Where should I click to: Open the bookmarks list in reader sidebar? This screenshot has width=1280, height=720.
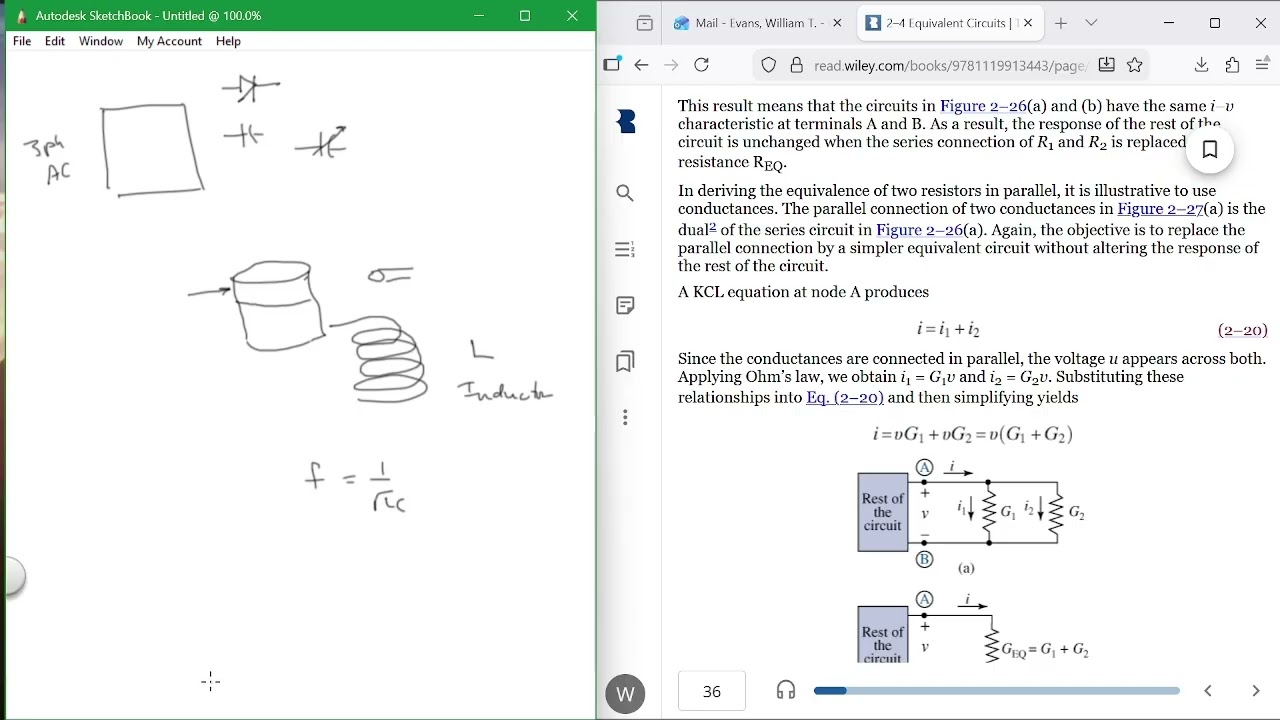[625, 361]
